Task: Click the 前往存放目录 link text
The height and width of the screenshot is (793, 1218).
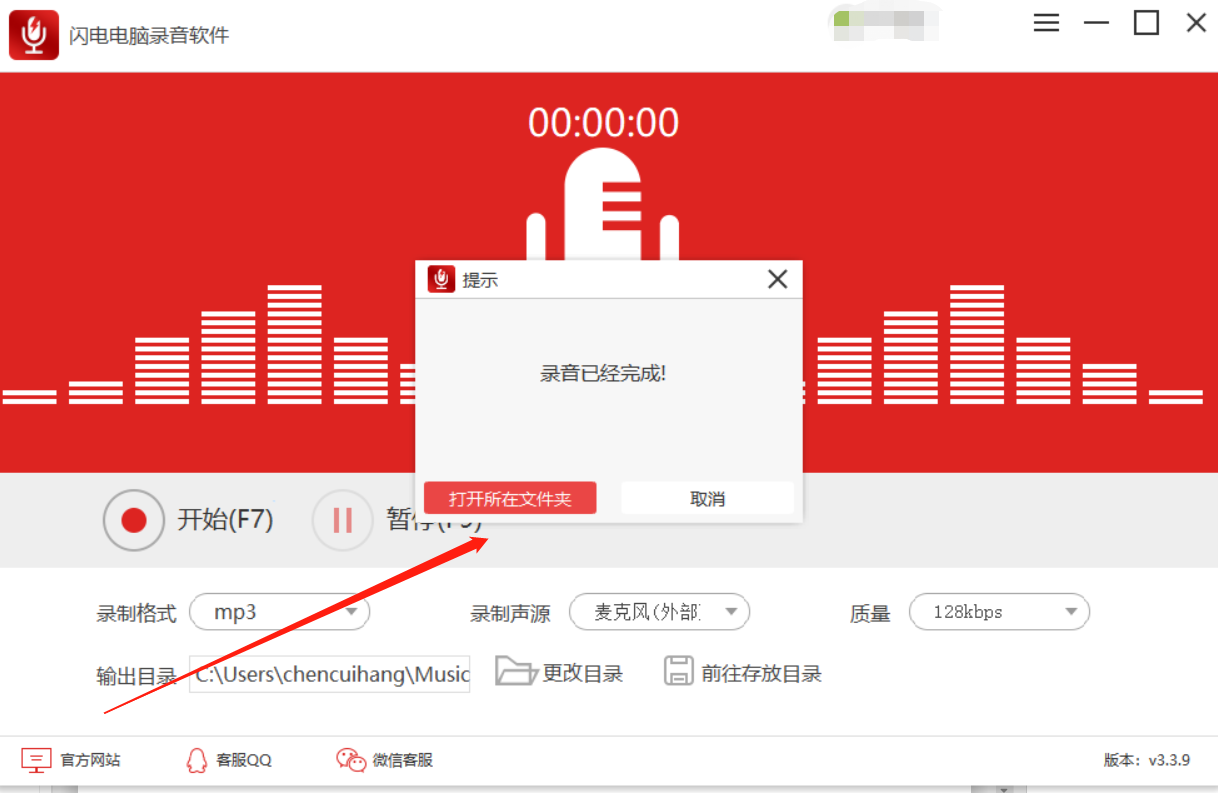Action: (761, 674)
